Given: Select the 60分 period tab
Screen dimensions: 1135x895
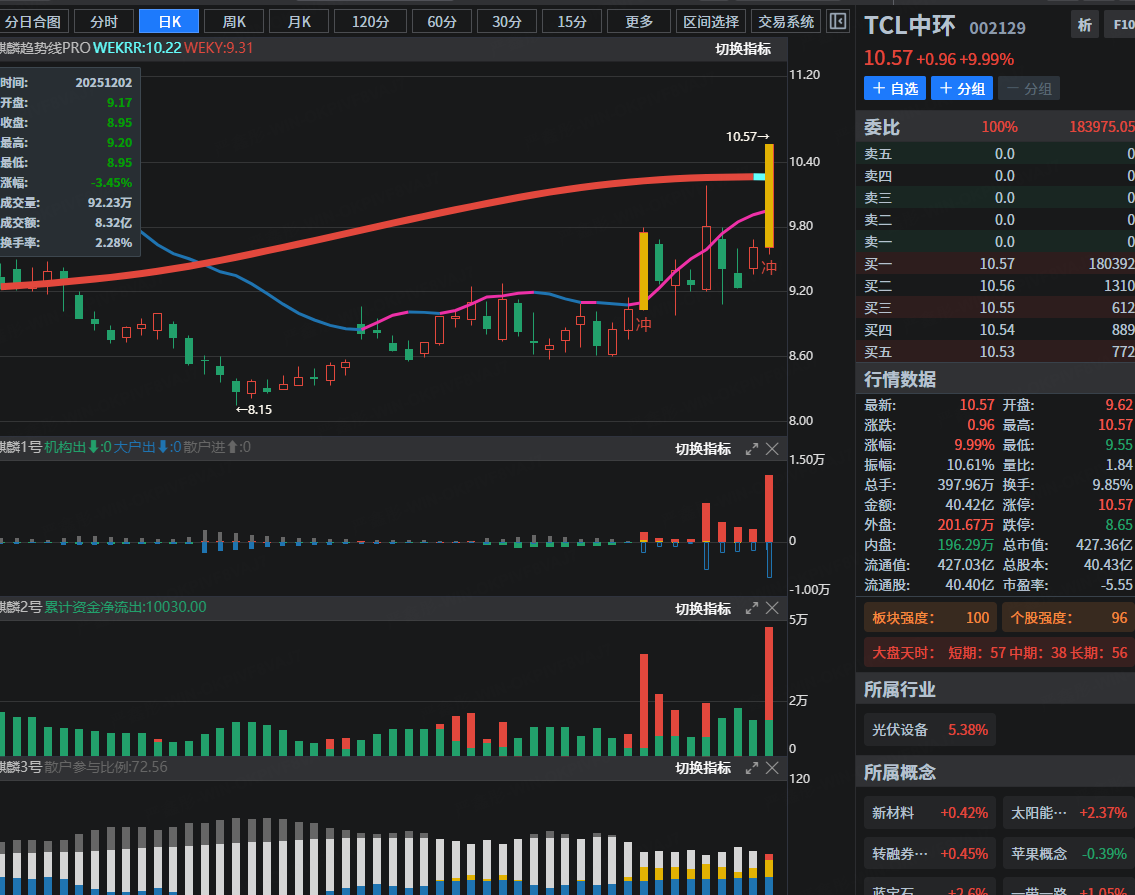Looking at the screenshot, I should click(x=441, y=21).
